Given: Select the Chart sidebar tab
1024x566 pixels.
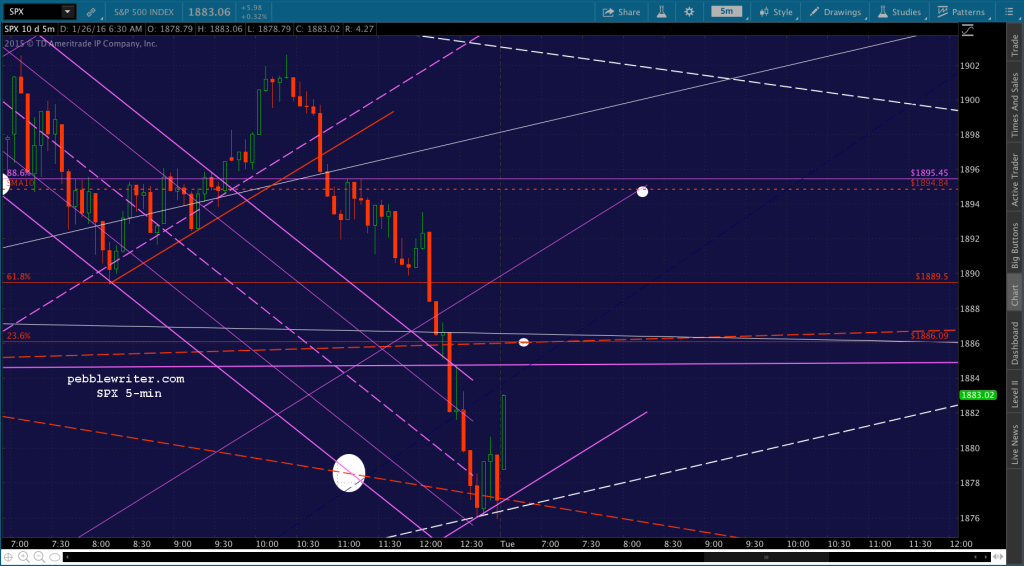Looking at the screenshot, I should (x=1015, y=295).
